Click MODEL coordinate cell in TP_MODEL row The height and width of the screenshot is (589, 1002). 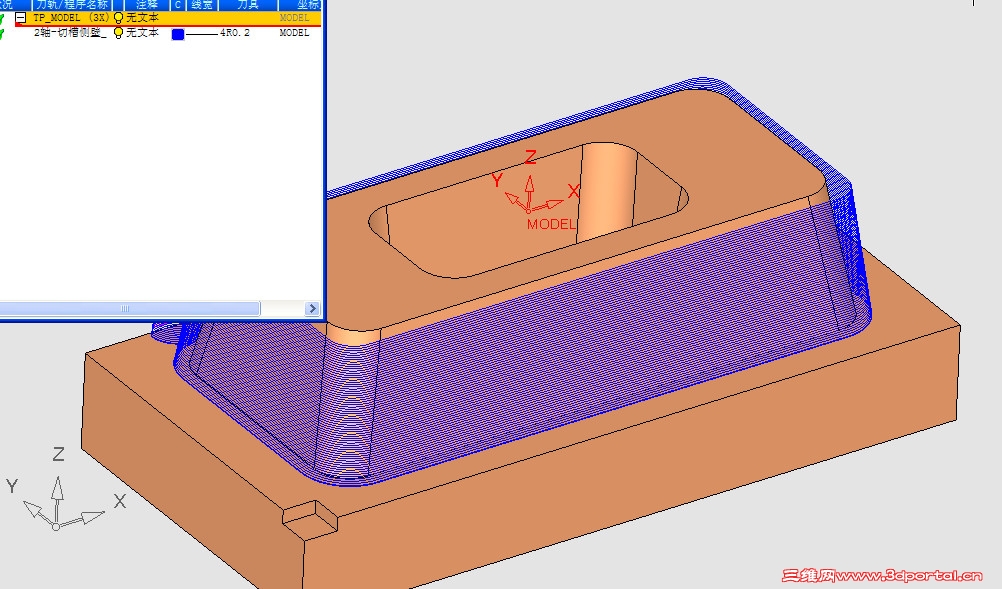[294, 18]
